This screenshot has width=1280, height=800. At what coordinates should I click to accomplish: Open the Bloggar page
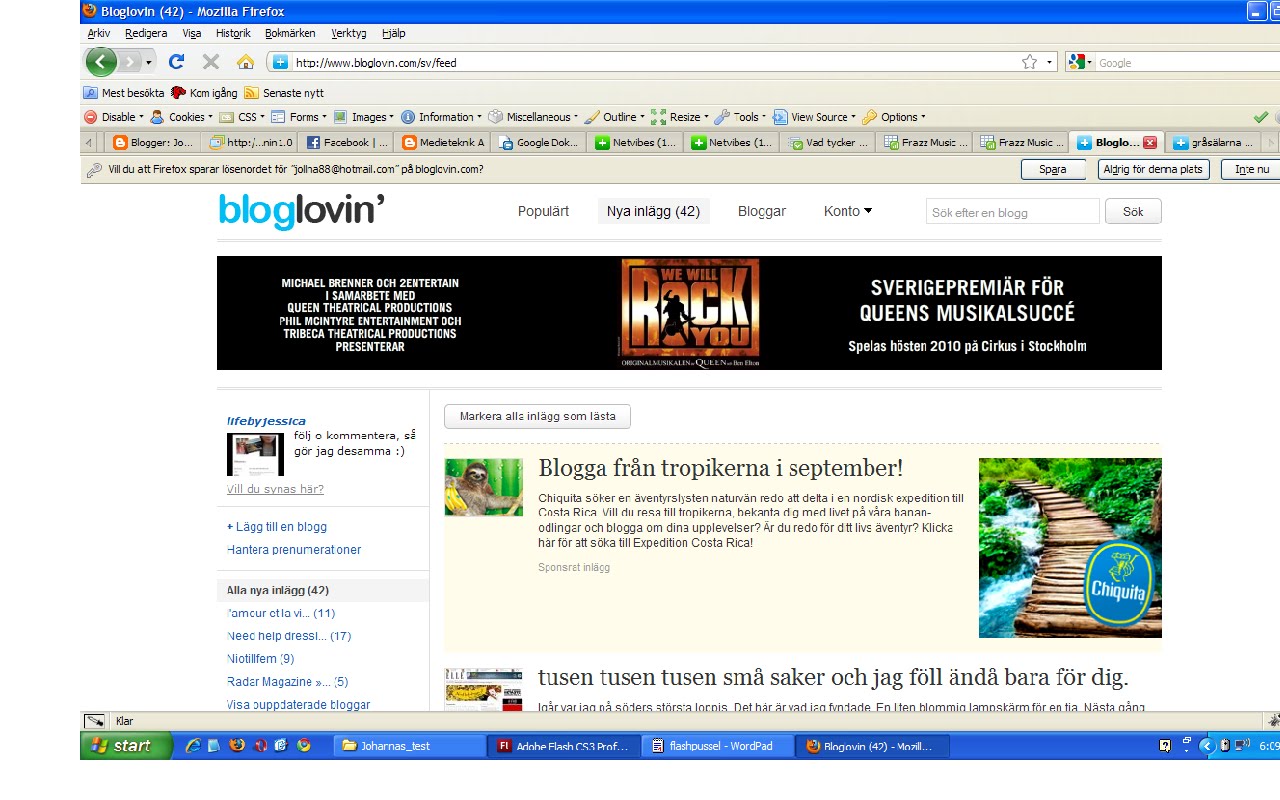click(x=762, y=211)
